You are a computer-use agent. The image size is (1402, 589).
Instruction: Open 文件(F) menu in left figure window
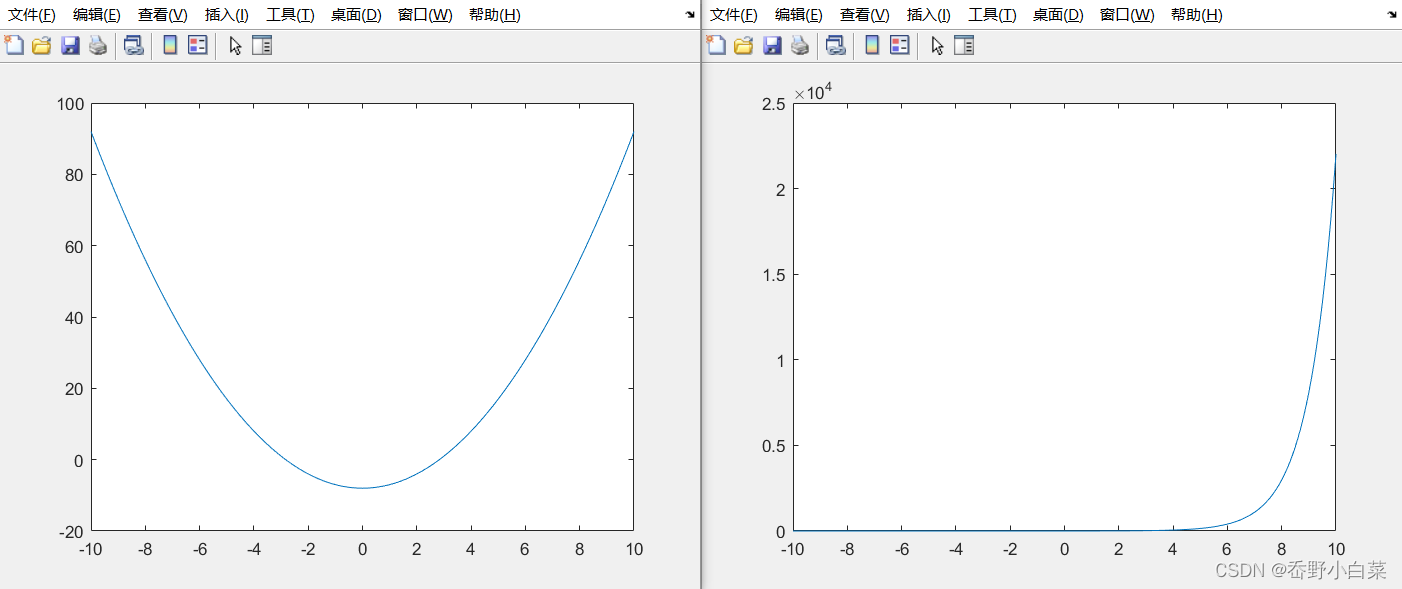click(32, 15)
